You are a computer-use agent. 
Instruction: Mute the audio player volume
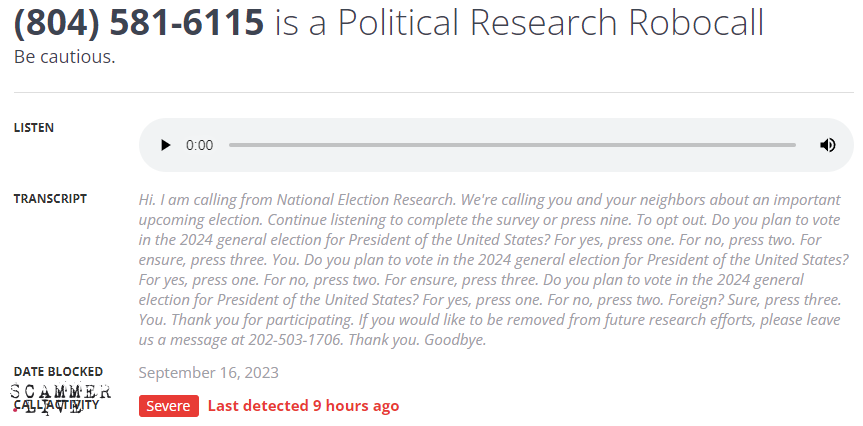827,145
